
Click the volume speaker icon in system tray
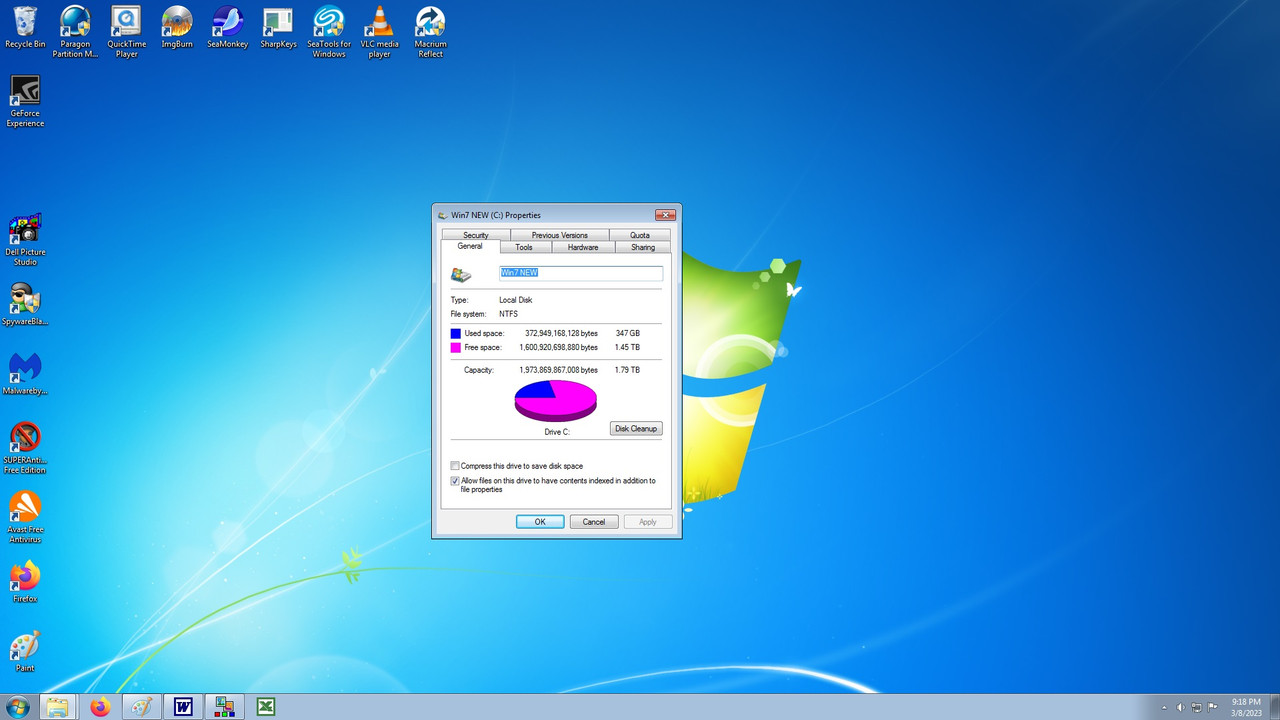[x=1181, y=707]
